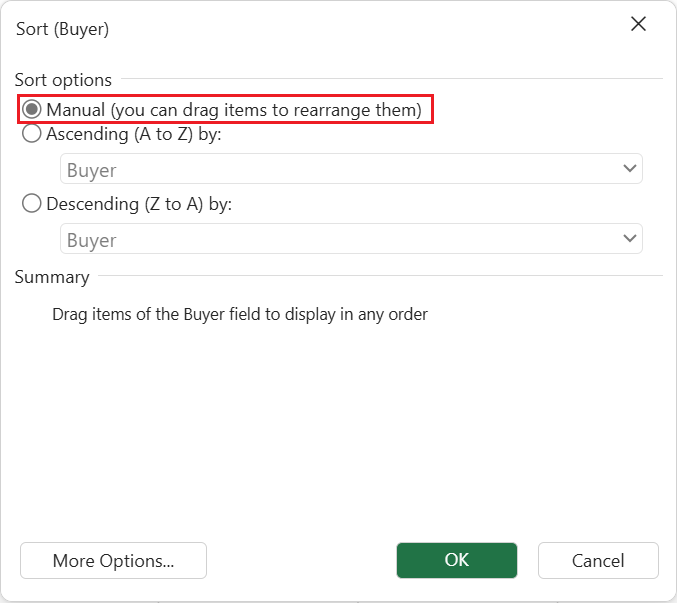
Task: Select the Manual sort radio button
Action: pos(32,109)
